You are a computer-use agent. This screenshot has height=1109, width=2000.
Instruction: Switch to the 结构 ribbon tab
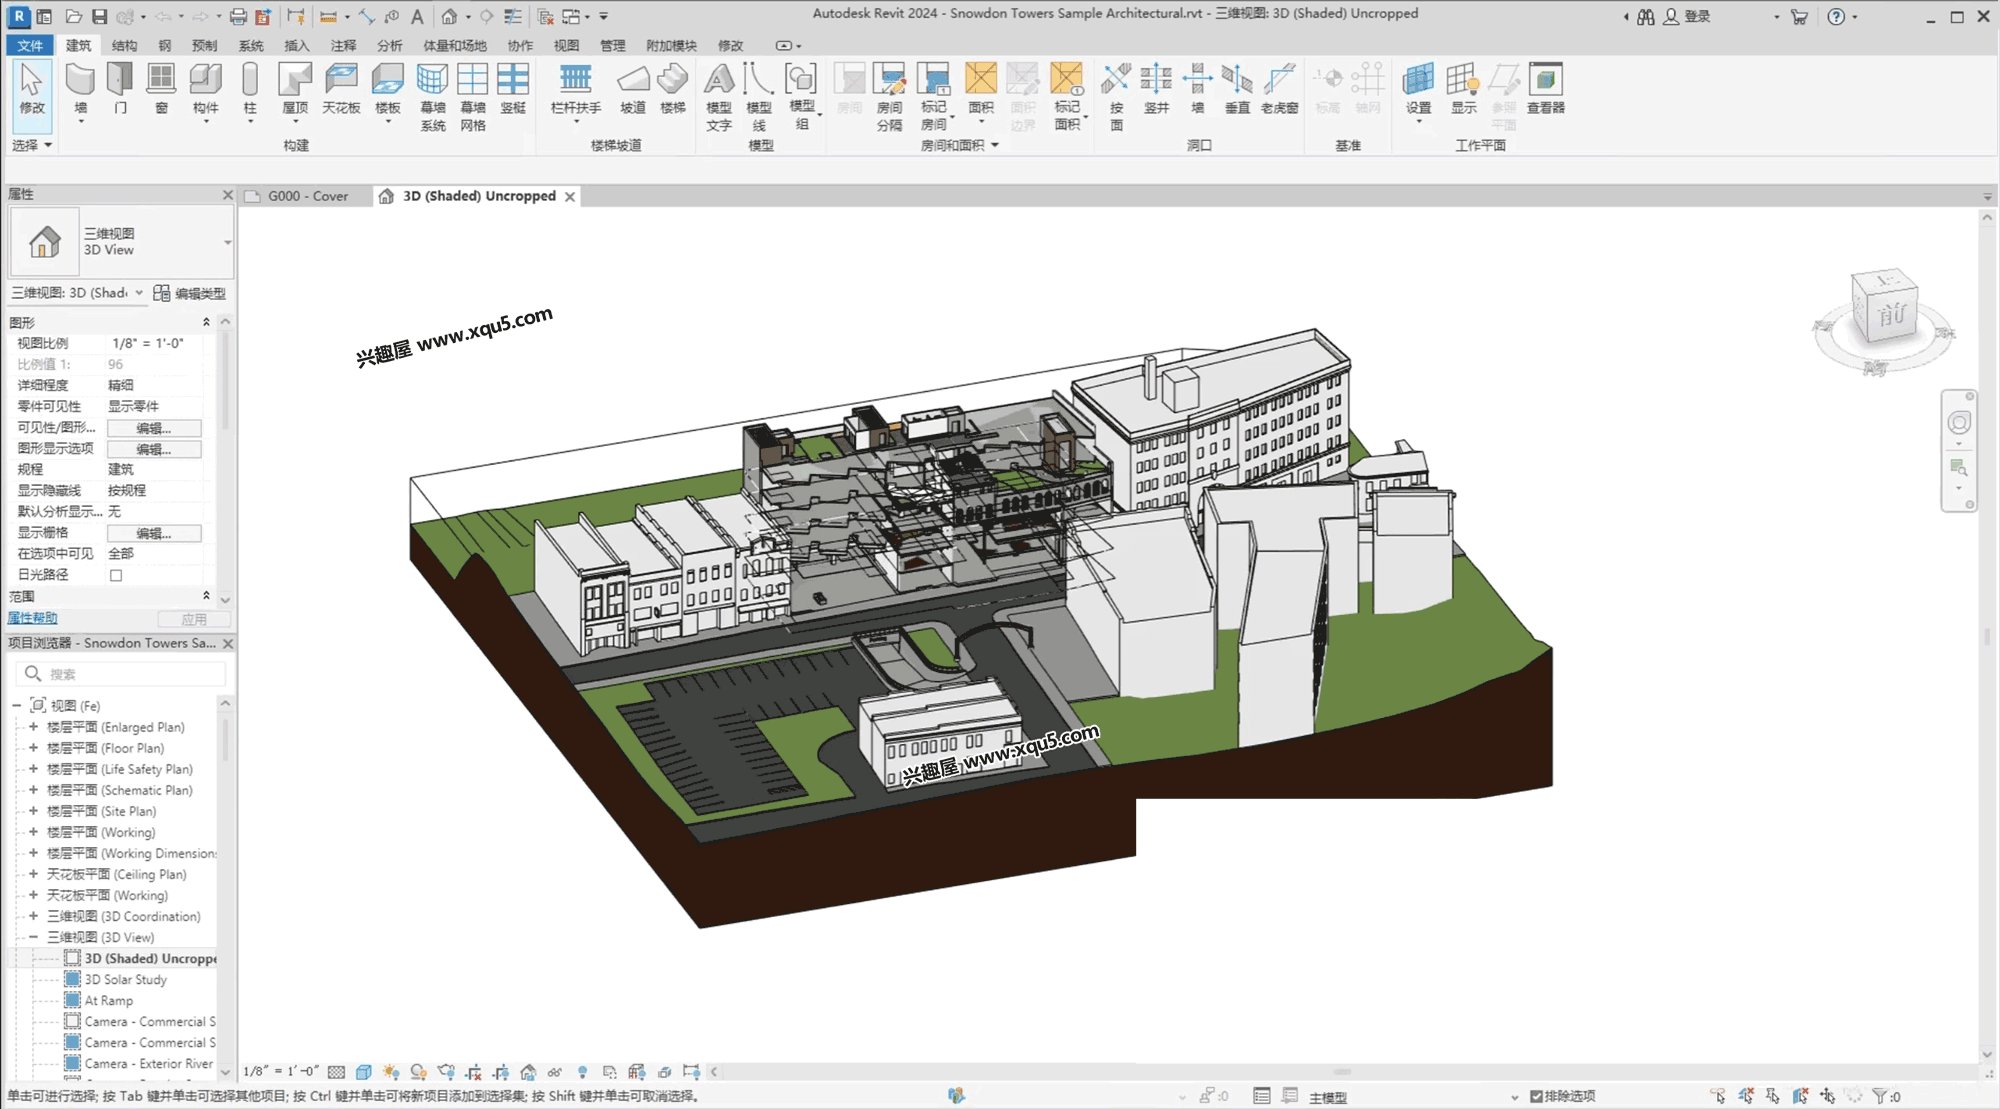point(124,45)
